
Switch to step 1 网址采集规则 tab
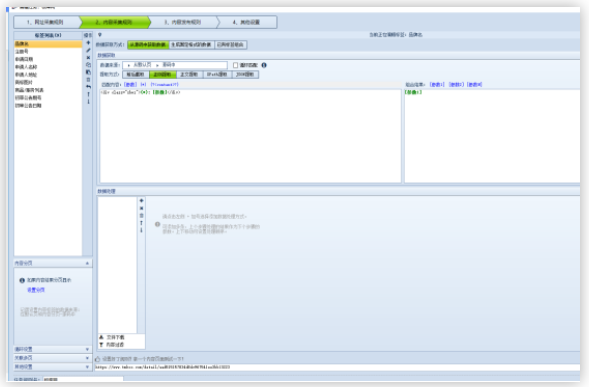point(47,22)
